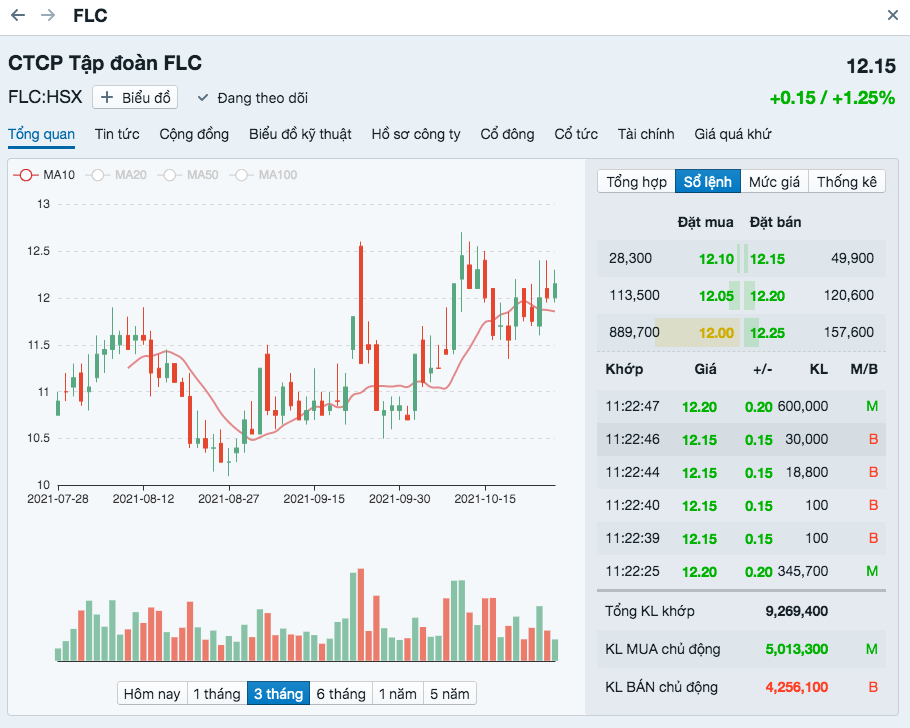The width and height of the screenshot is (910, 728).
Task: Switch to the Cộng đồng tab
Action: (x=194, y=134)
